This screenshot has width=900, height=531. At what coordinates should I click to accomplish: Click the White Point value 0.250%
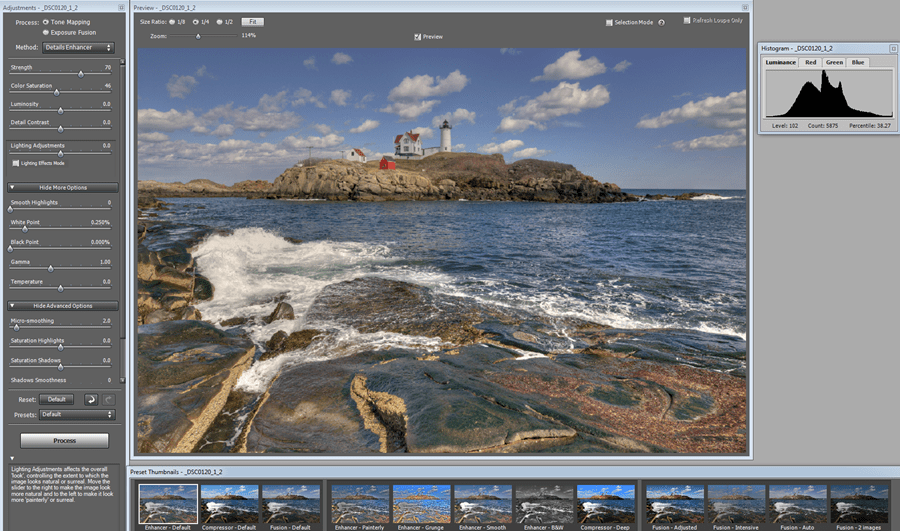pos(100,223)
